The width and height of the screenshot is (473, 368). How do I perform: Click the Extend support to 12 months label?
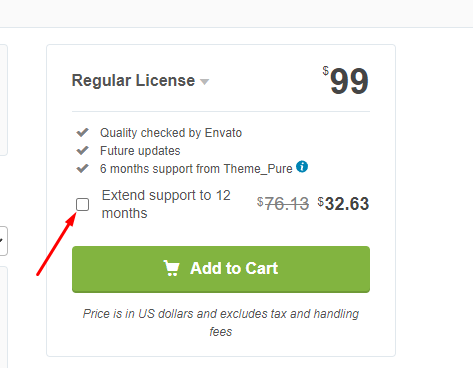pyautogui.click(x=166, y=204)
